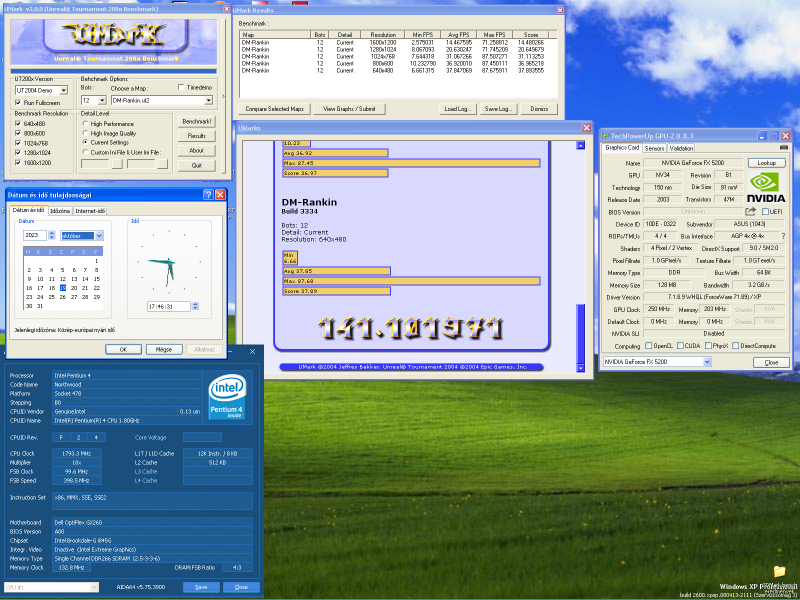Open the Bots count dropdown
The width and height of the screenshot is (800, 600).
102,101
